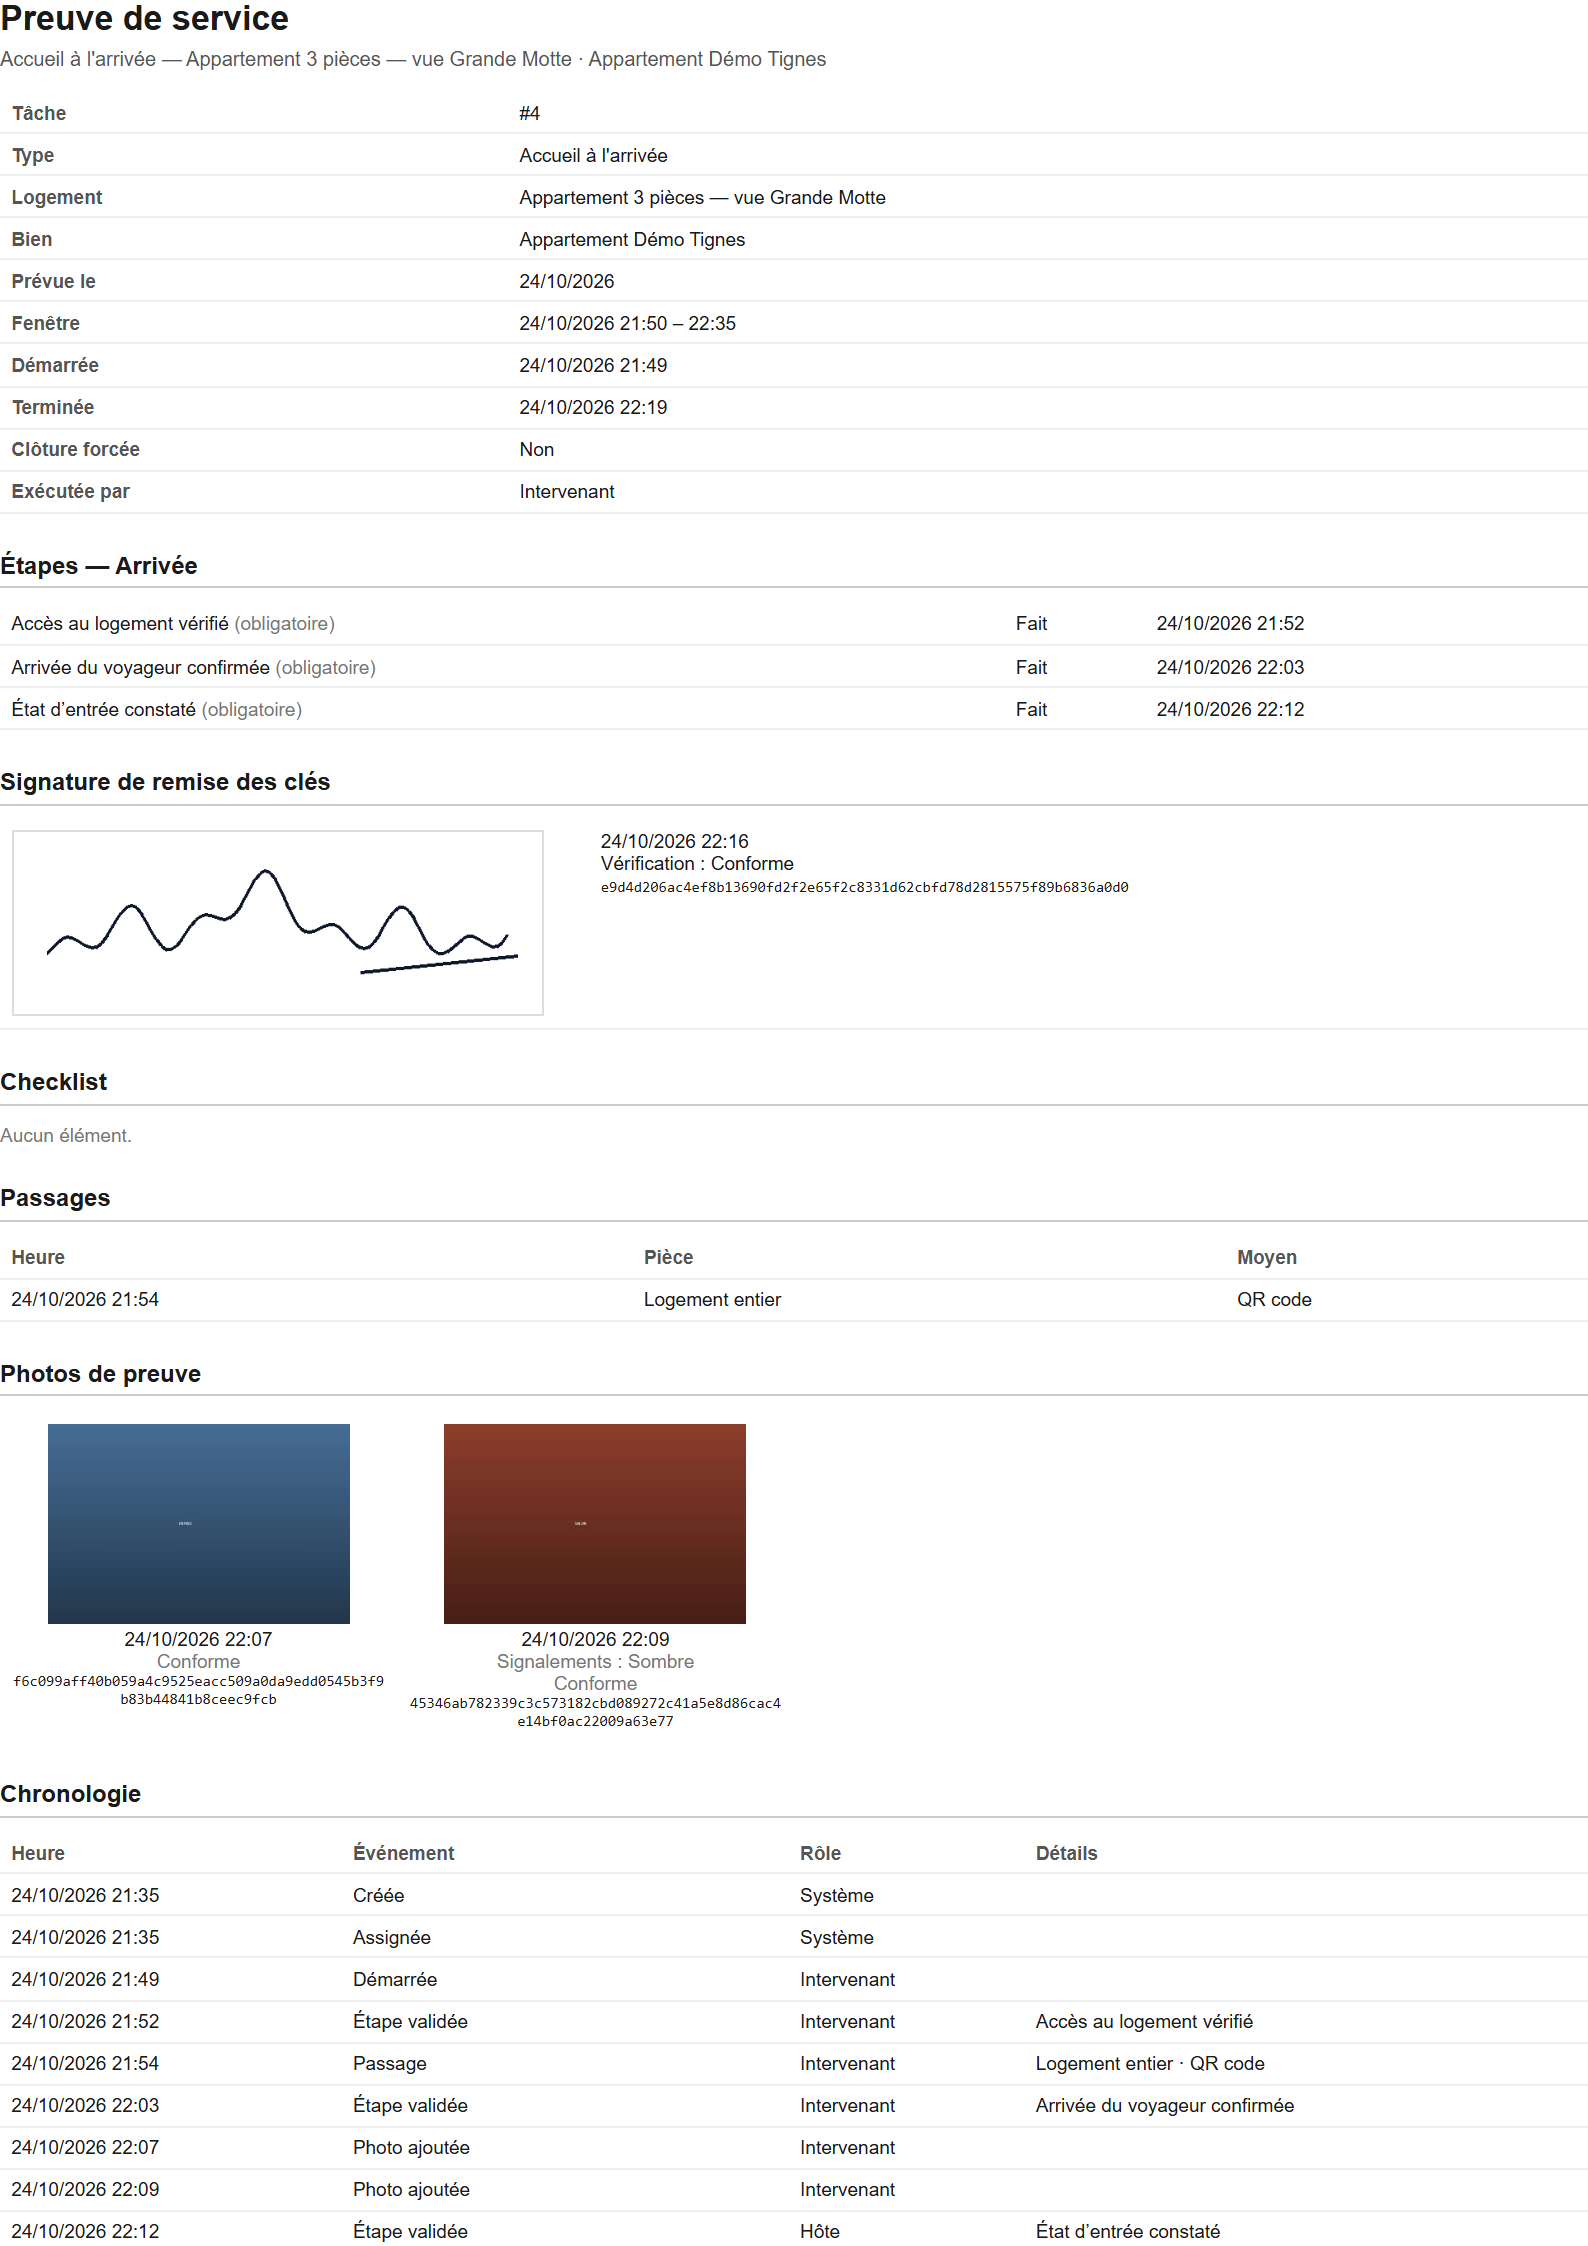Image resolution: width=1588 pixels, height=2246 pixels.
Task: Click the Moyen column header in Passages
Action: (x=1267, y=1257)
